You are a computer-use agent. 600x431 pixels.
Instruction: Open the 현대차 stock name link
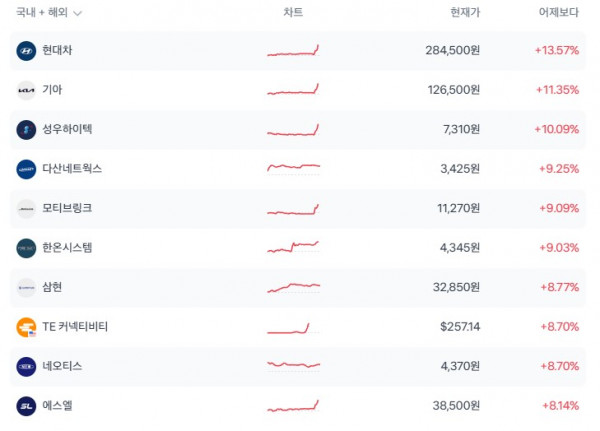click(x=57, y=50)
